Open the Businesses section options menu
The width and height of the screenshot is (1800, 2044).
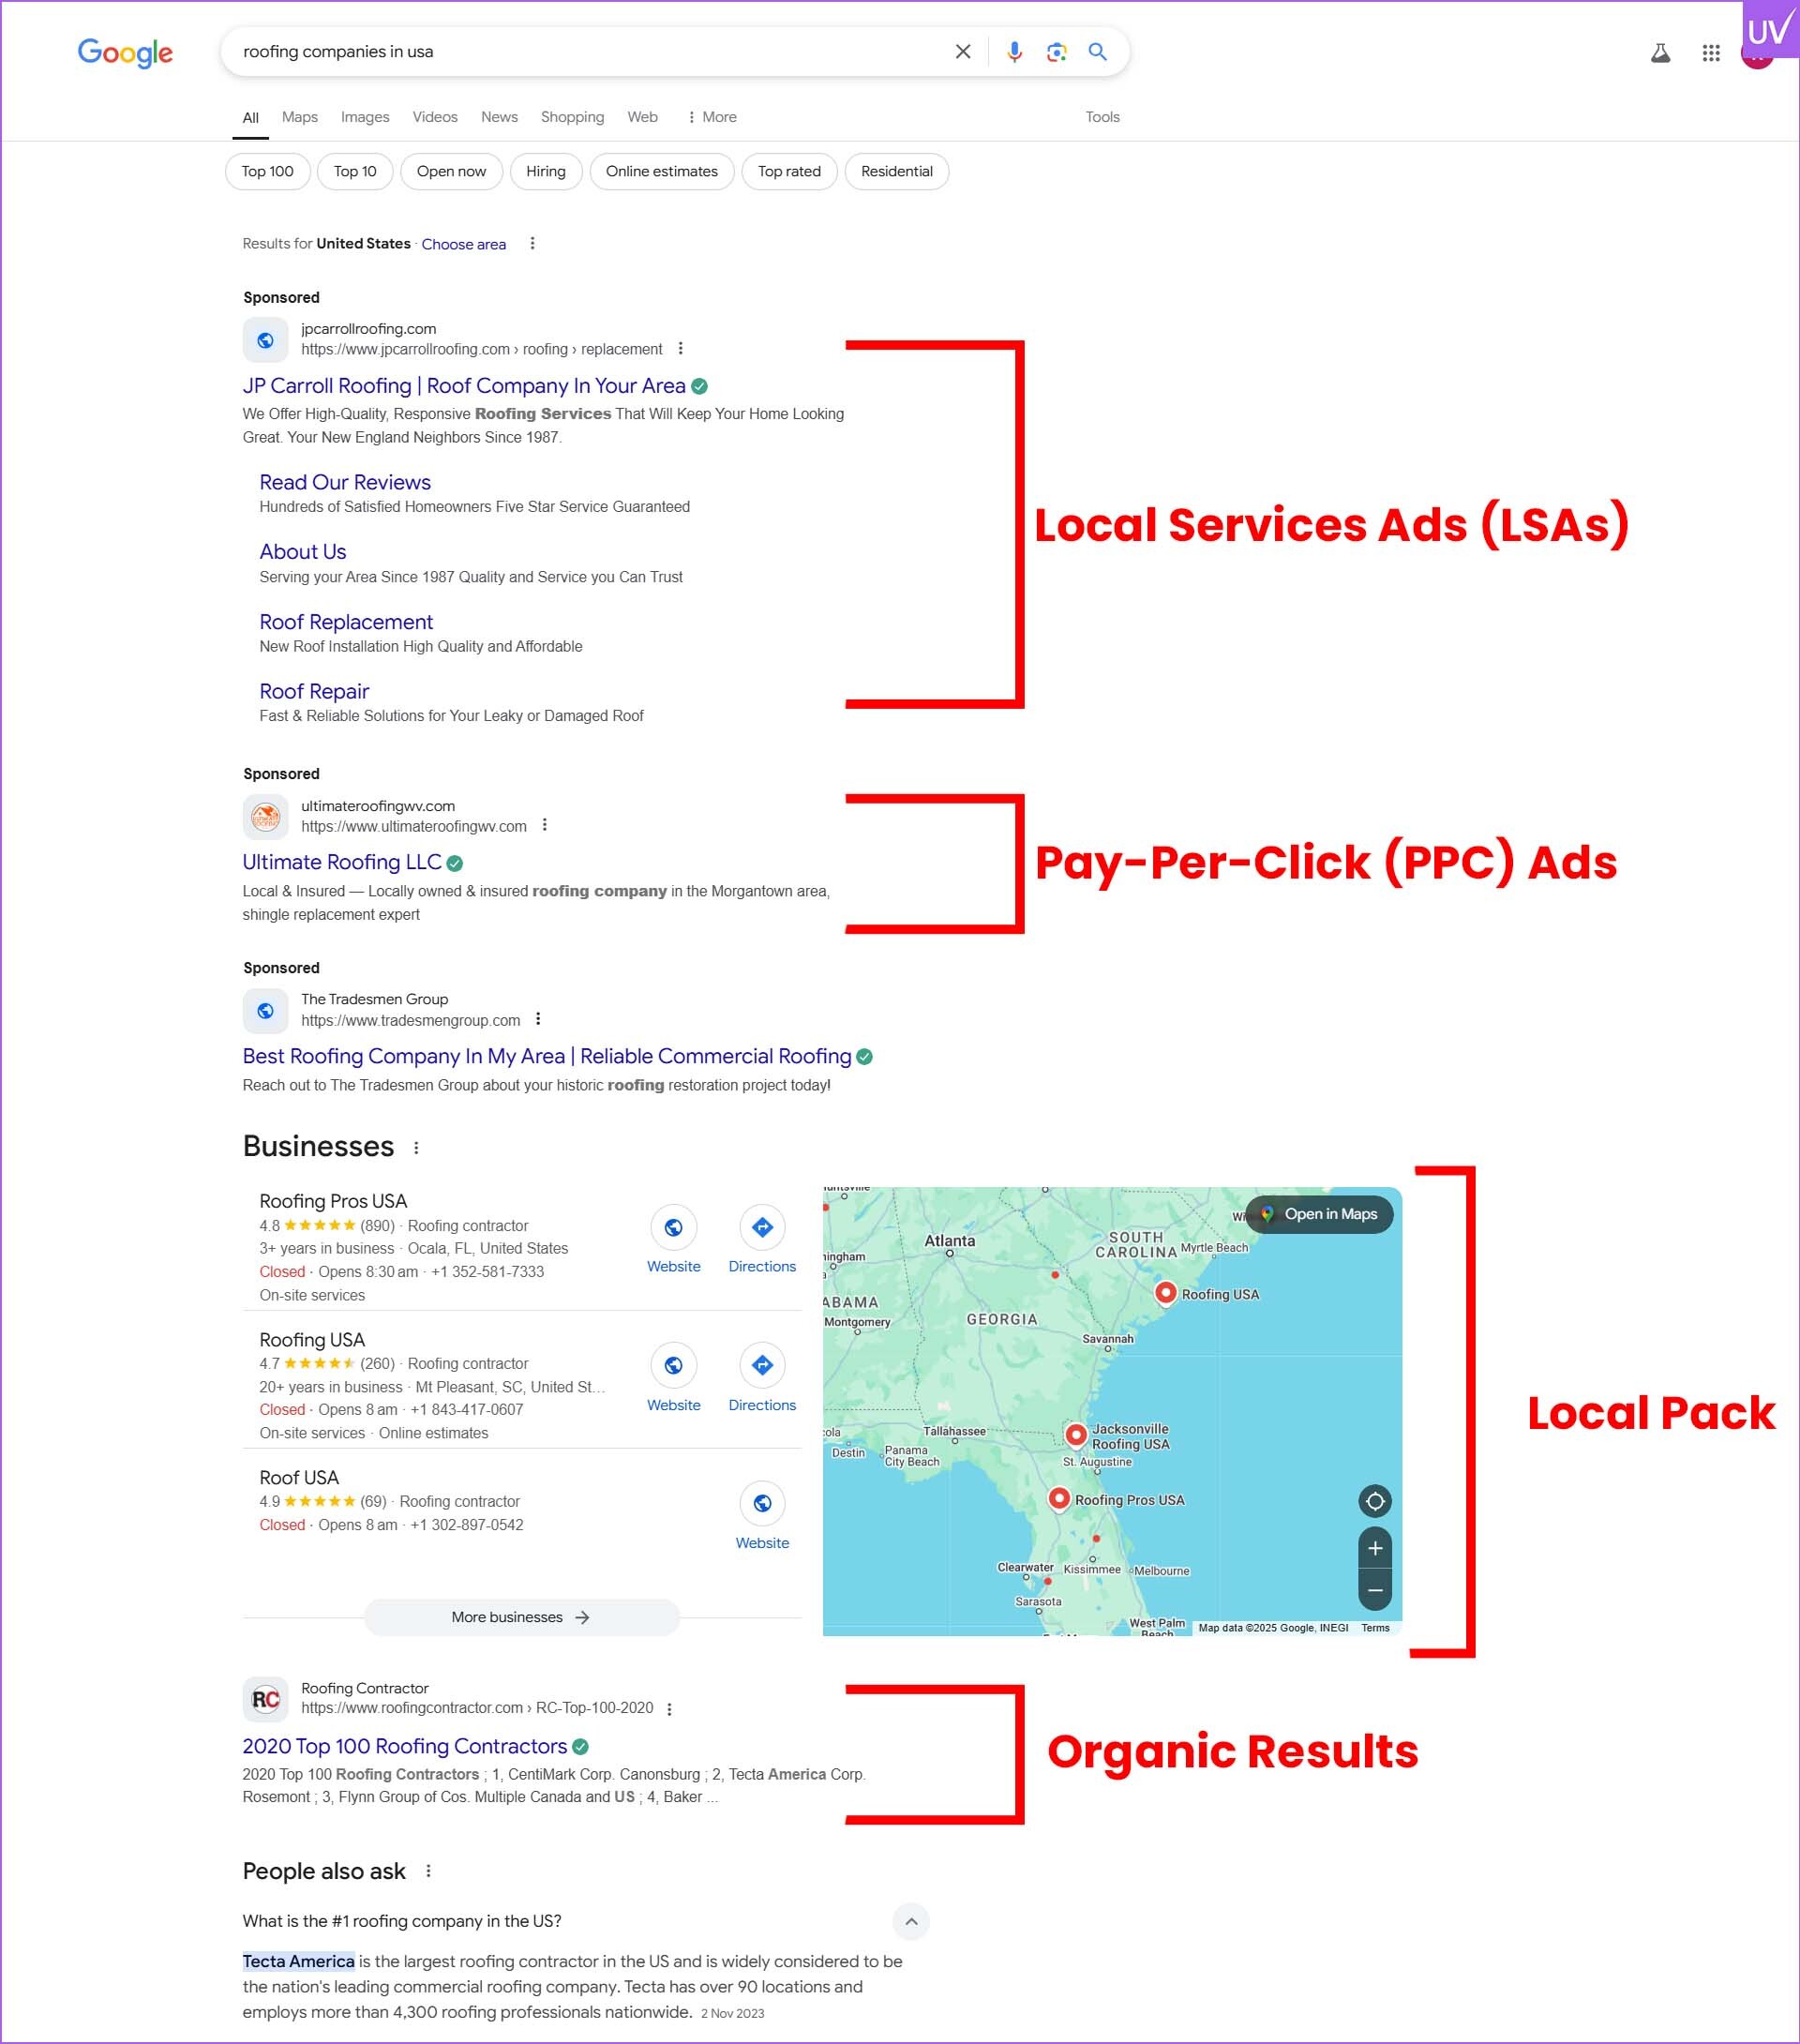pyautogui.click(x=416, y=1148)
